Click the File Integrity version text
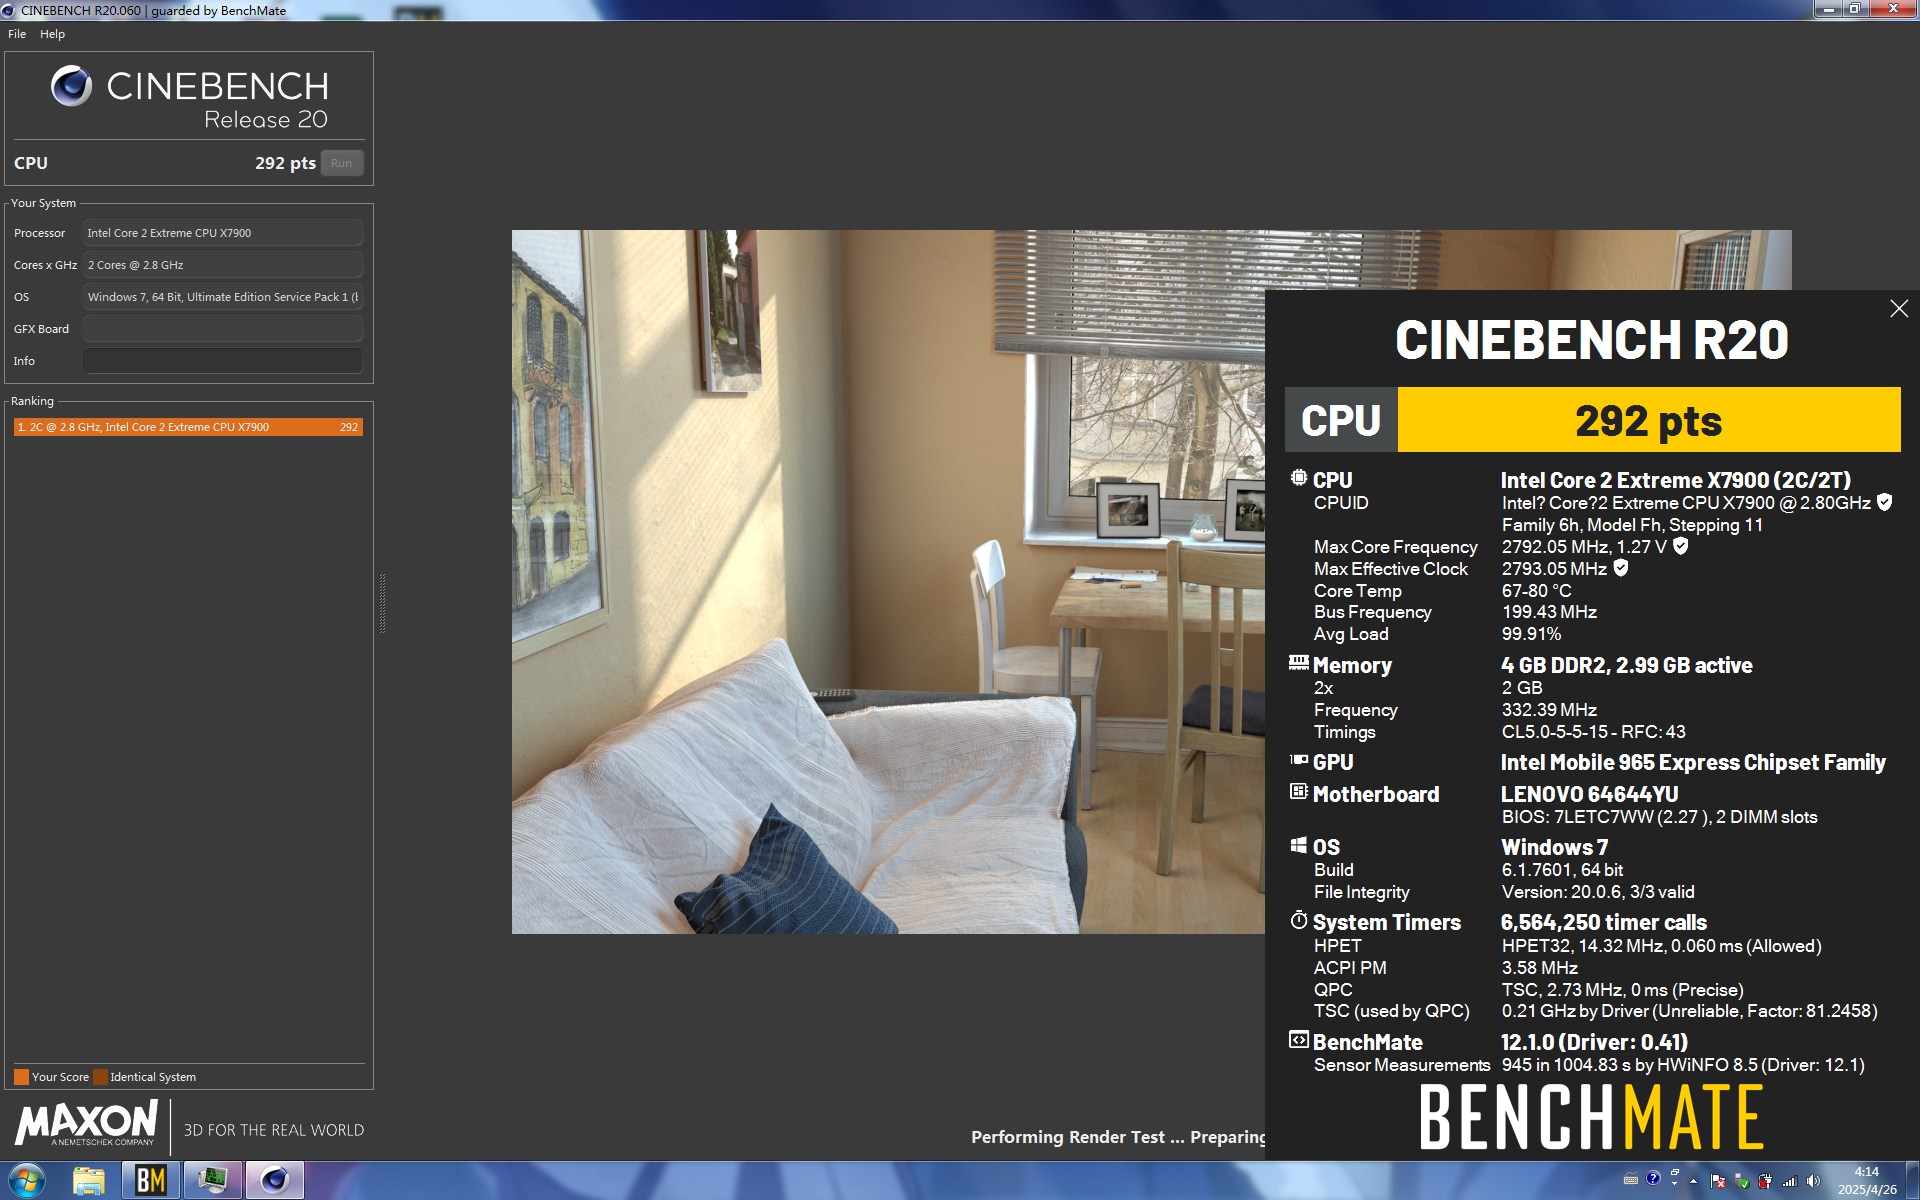The height and width of the screenshot is (1200, 1920). coord(1597,892)
